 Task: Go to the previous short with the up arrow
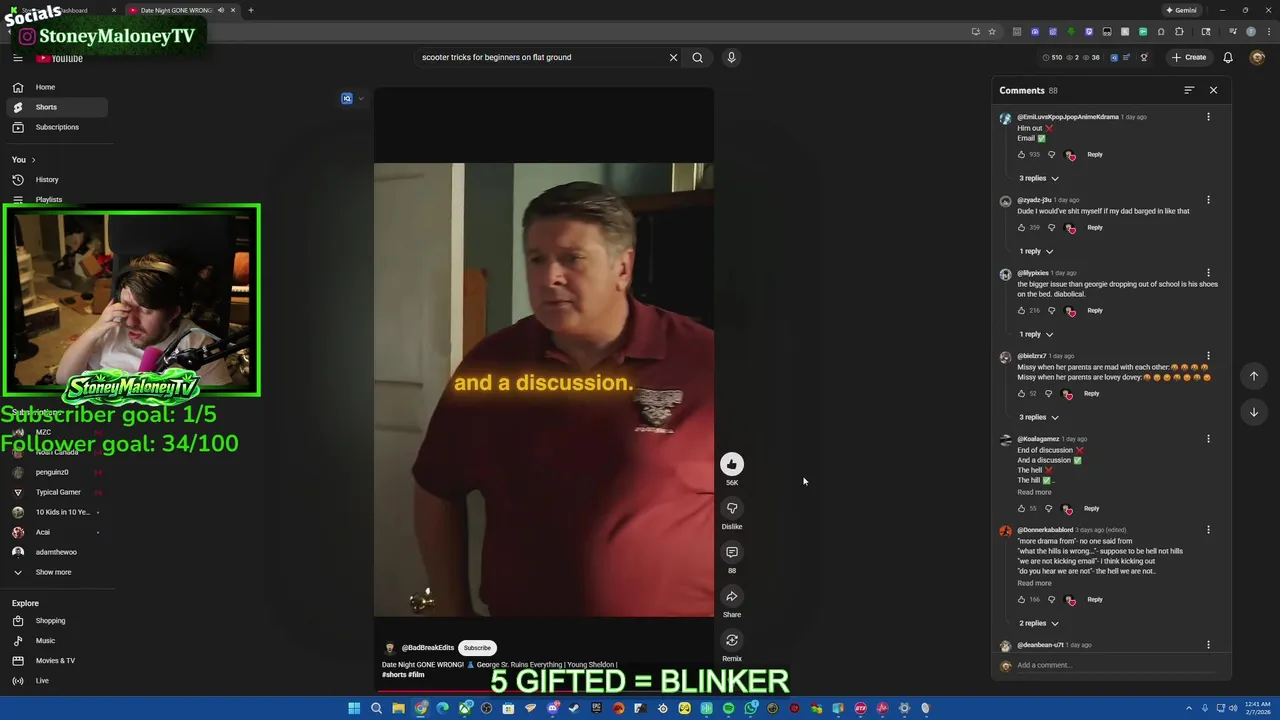click(1254, 376)
